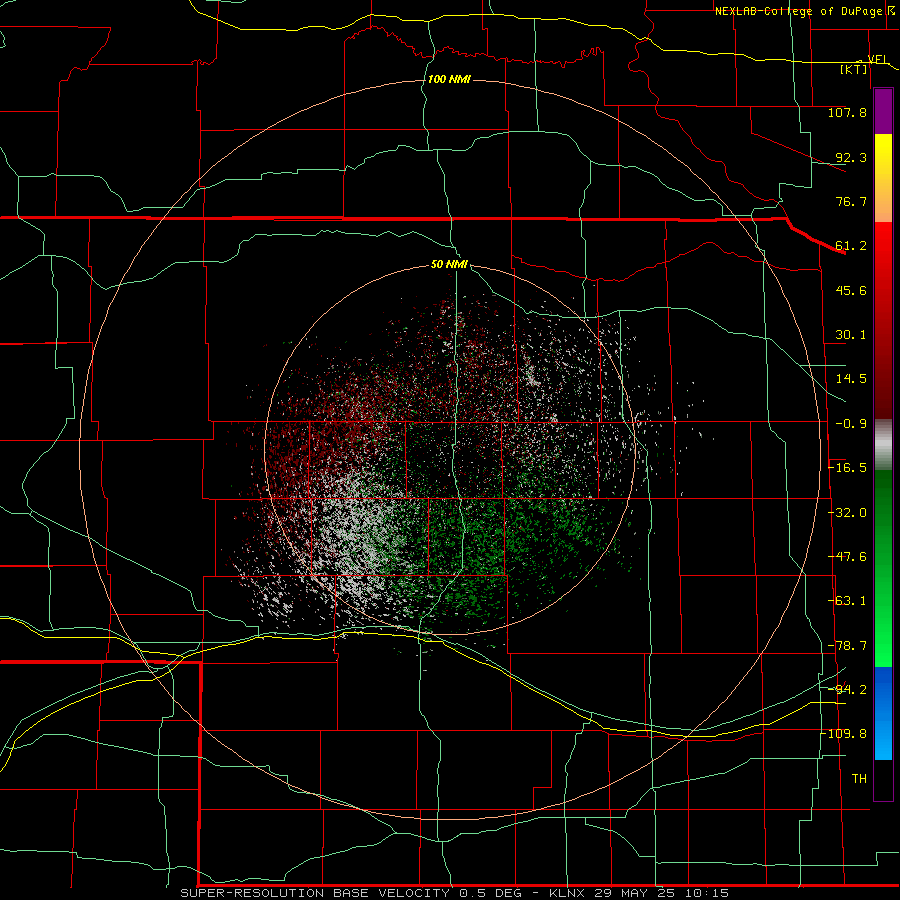Click the blue segment of the color bar
This screenshot has width=900, height=900.
(x=883, y=713)
